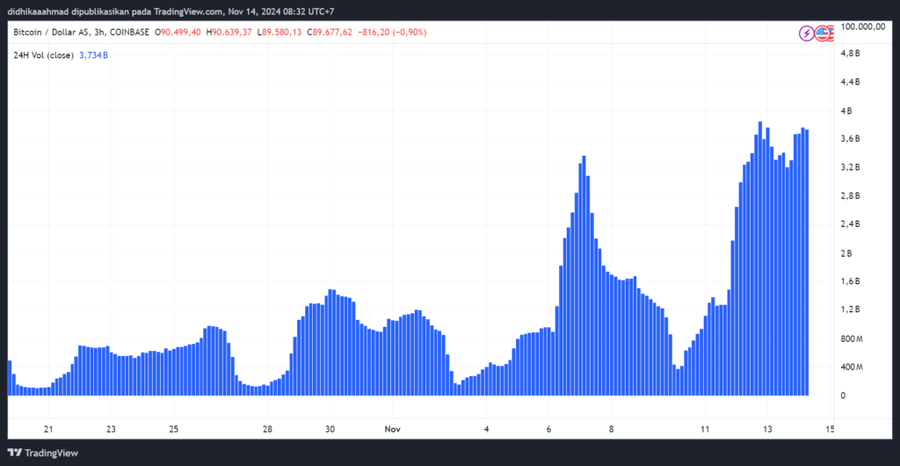Click the 800M level on volume axis
Screen dimensions: 900x466
(x=850, y=339)
